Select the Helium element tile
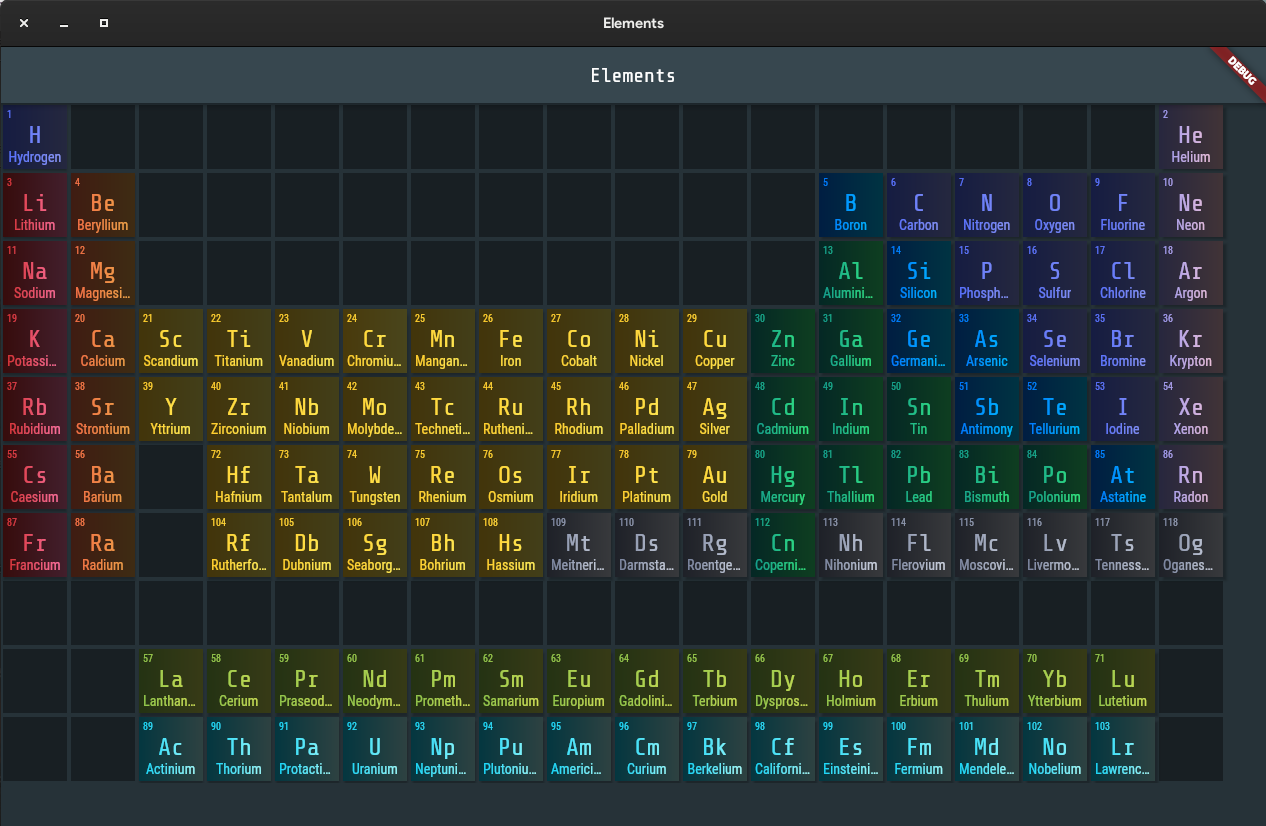1266x826 pixels. (x=1190, y=138)
